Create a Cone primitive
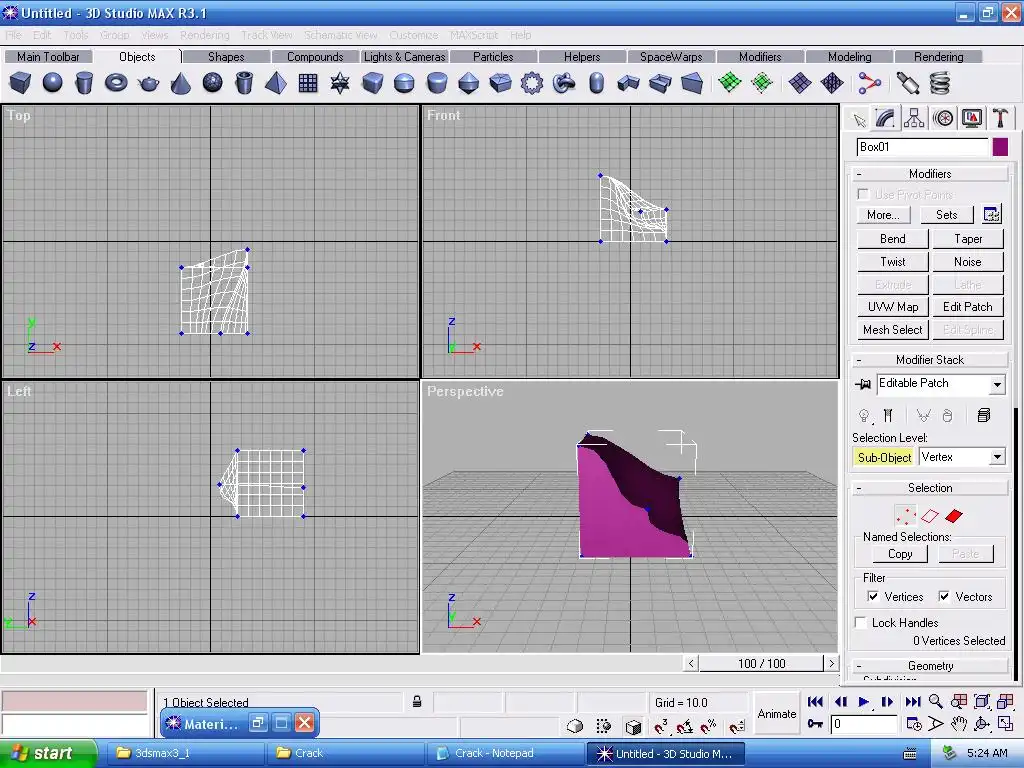This screenshot has width=1024, height=768. coord(181,83)
